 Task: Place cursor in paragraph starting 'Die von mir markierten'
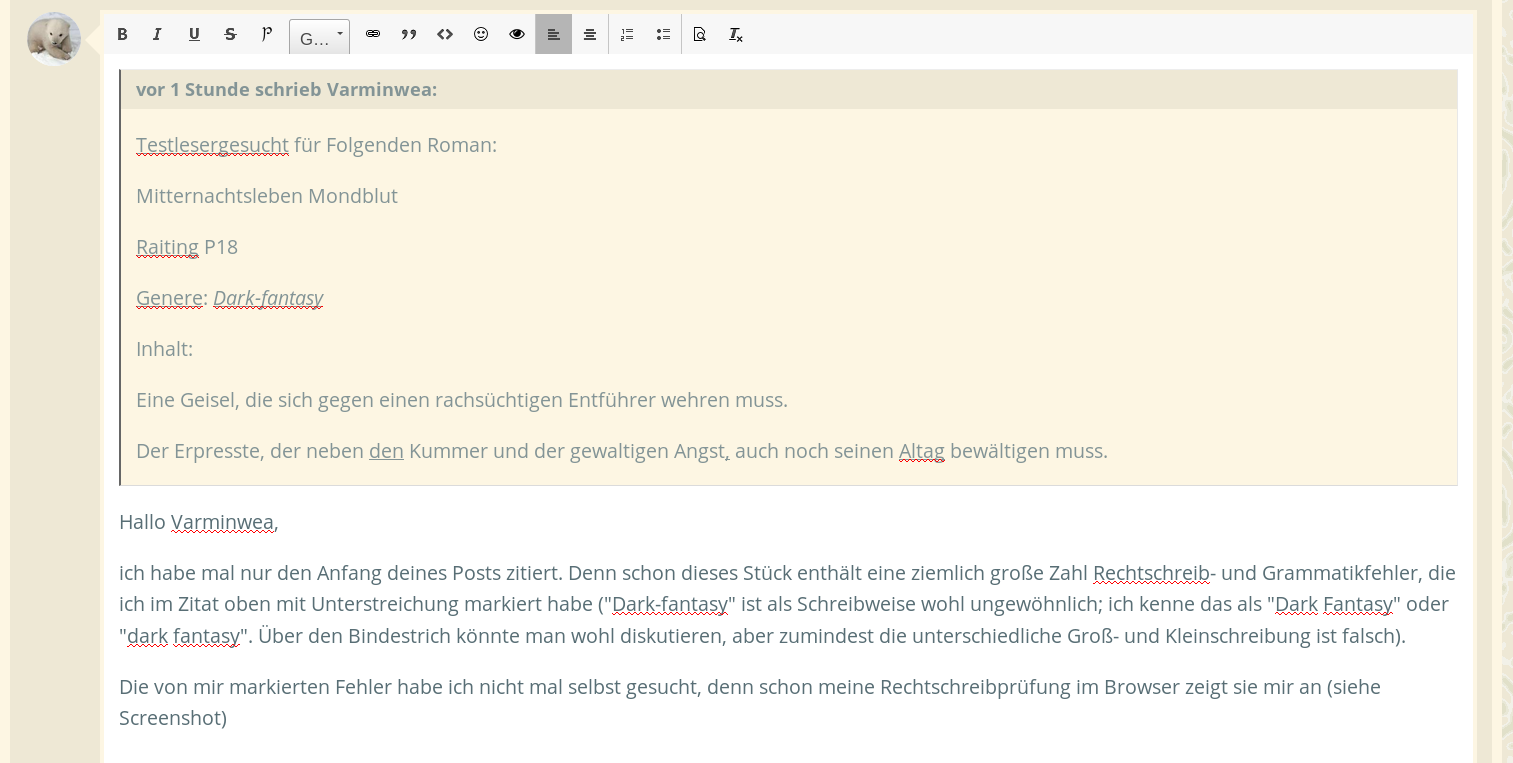click(750, 702)
